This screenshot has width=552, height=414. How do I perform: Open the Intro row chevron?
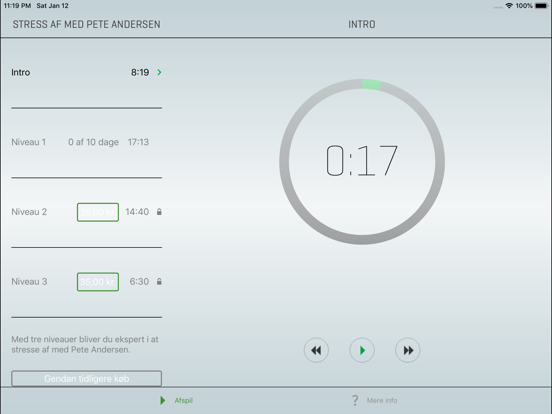pos(159,72)
